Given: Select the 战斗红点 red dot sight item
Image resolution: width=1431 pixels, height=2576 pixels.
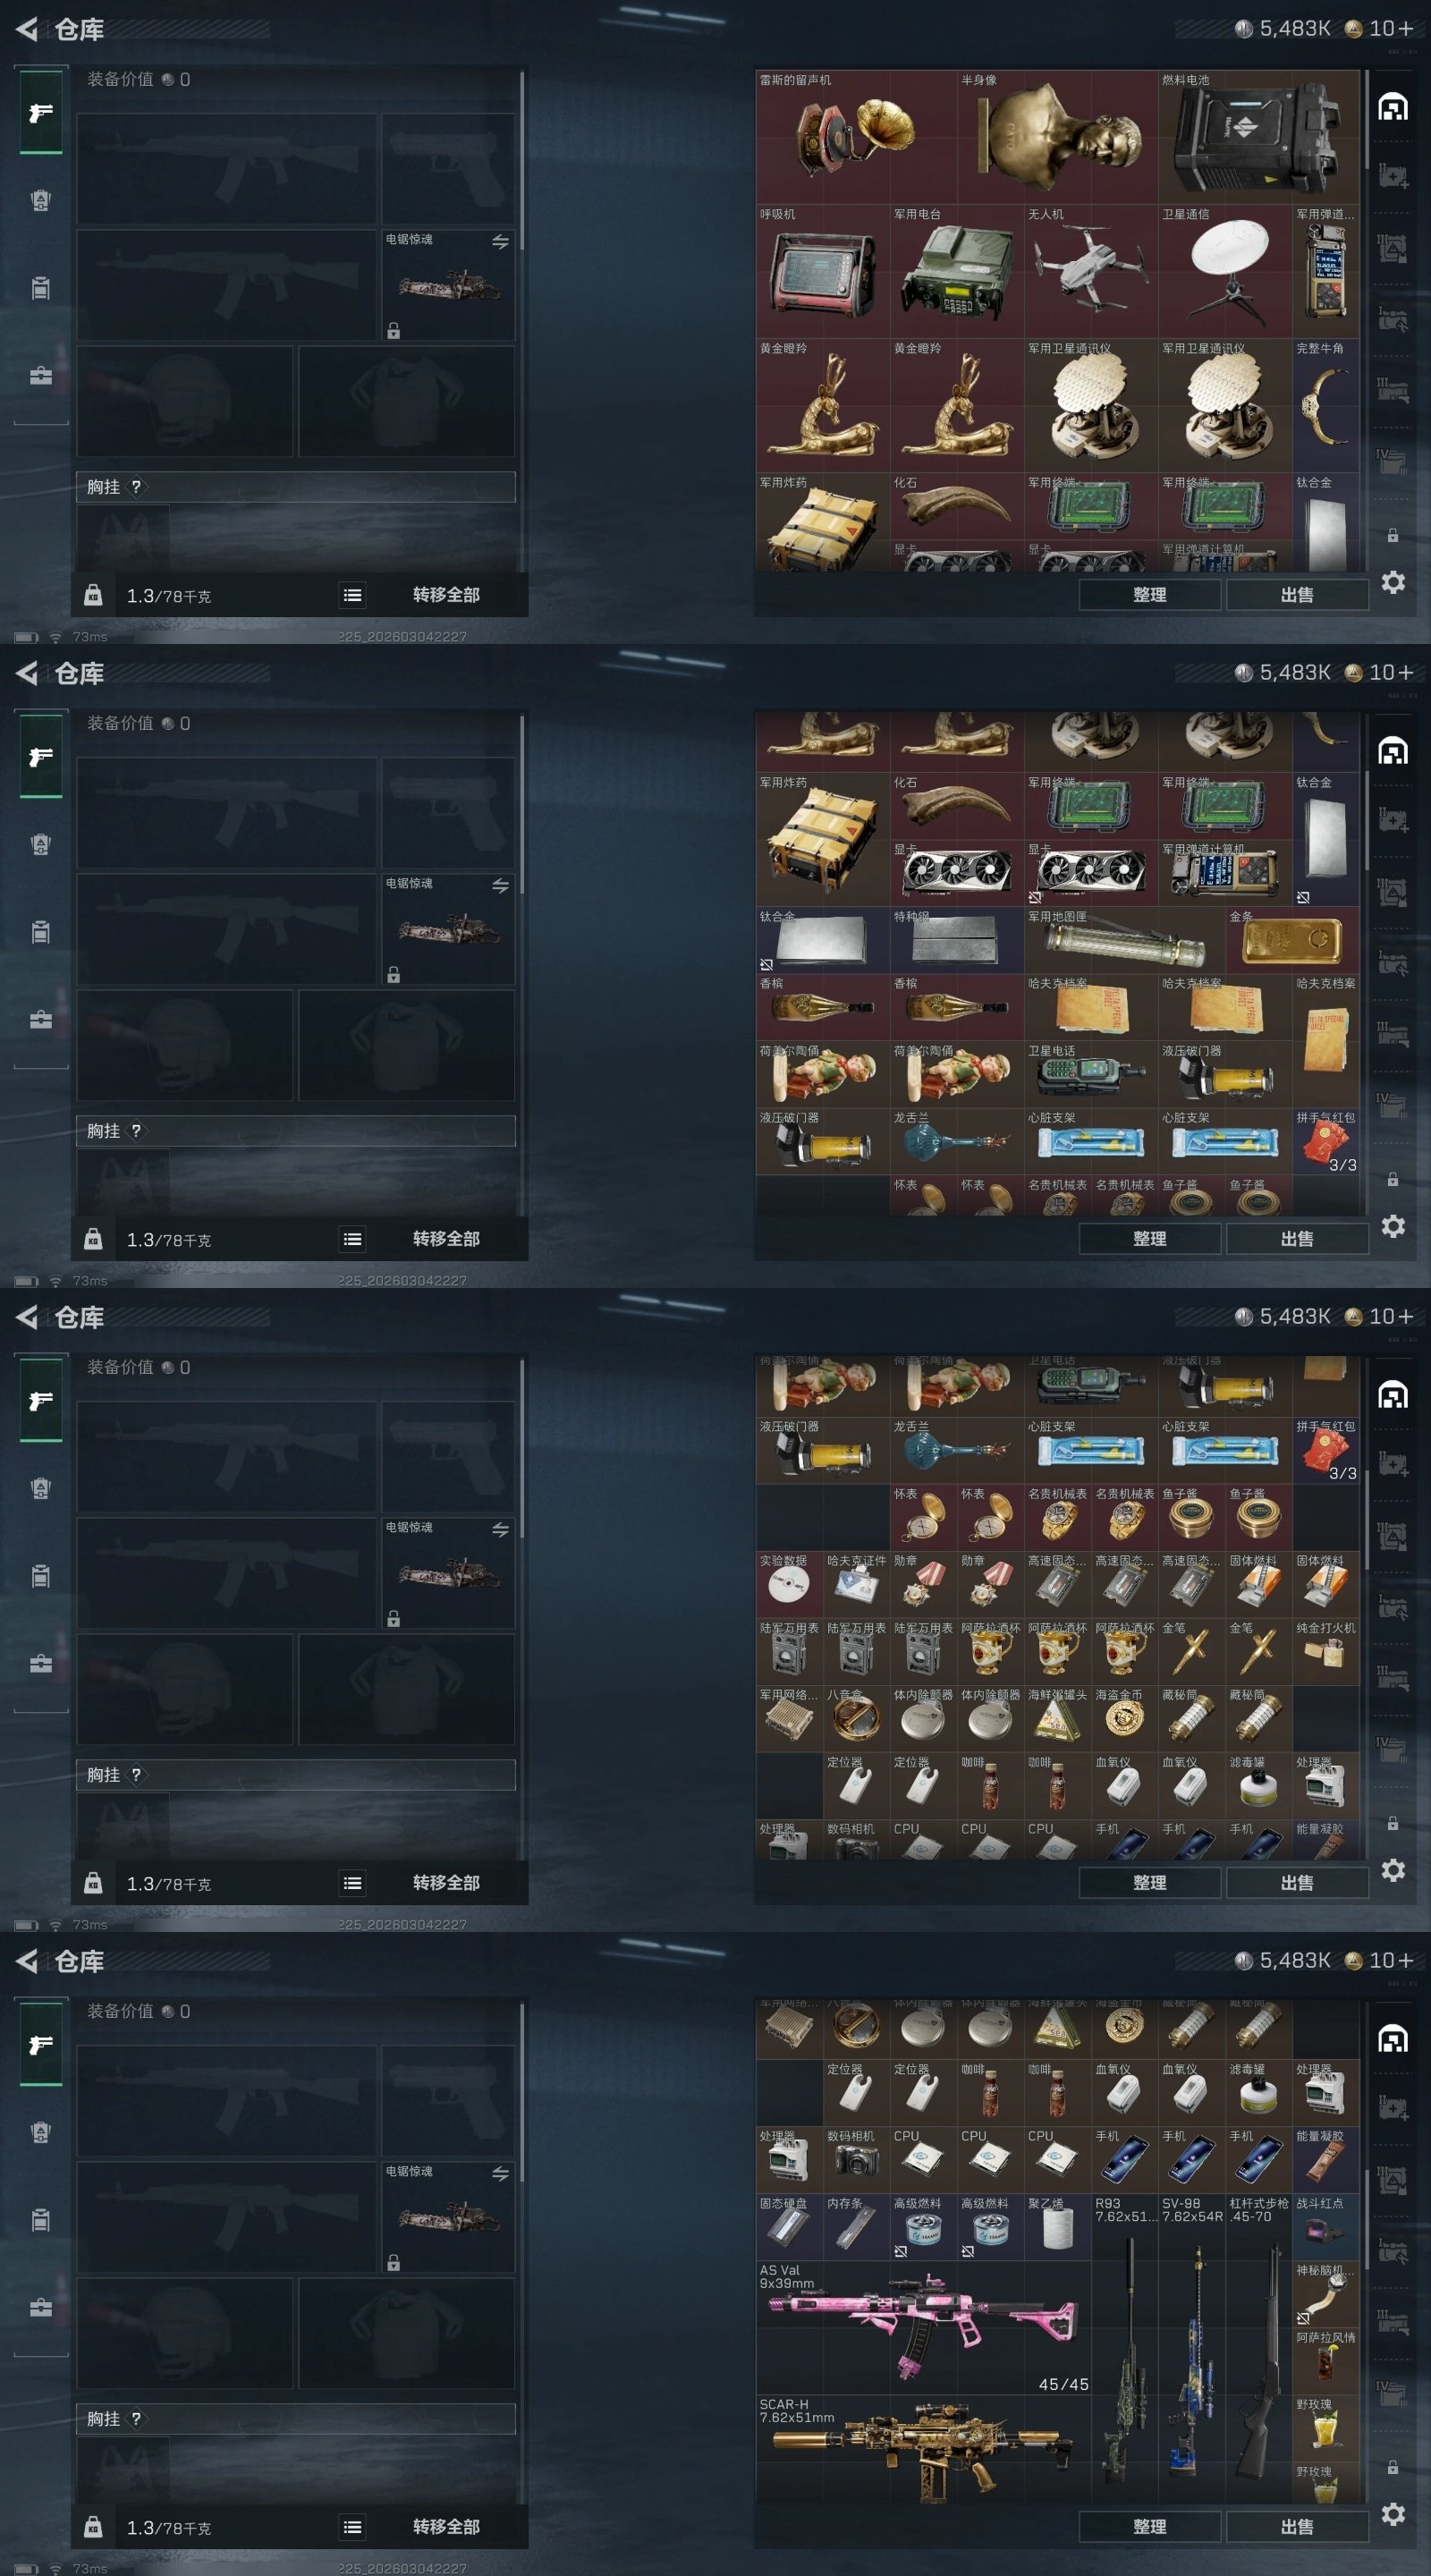Looking at the screenshot, I should 1326,2229.
